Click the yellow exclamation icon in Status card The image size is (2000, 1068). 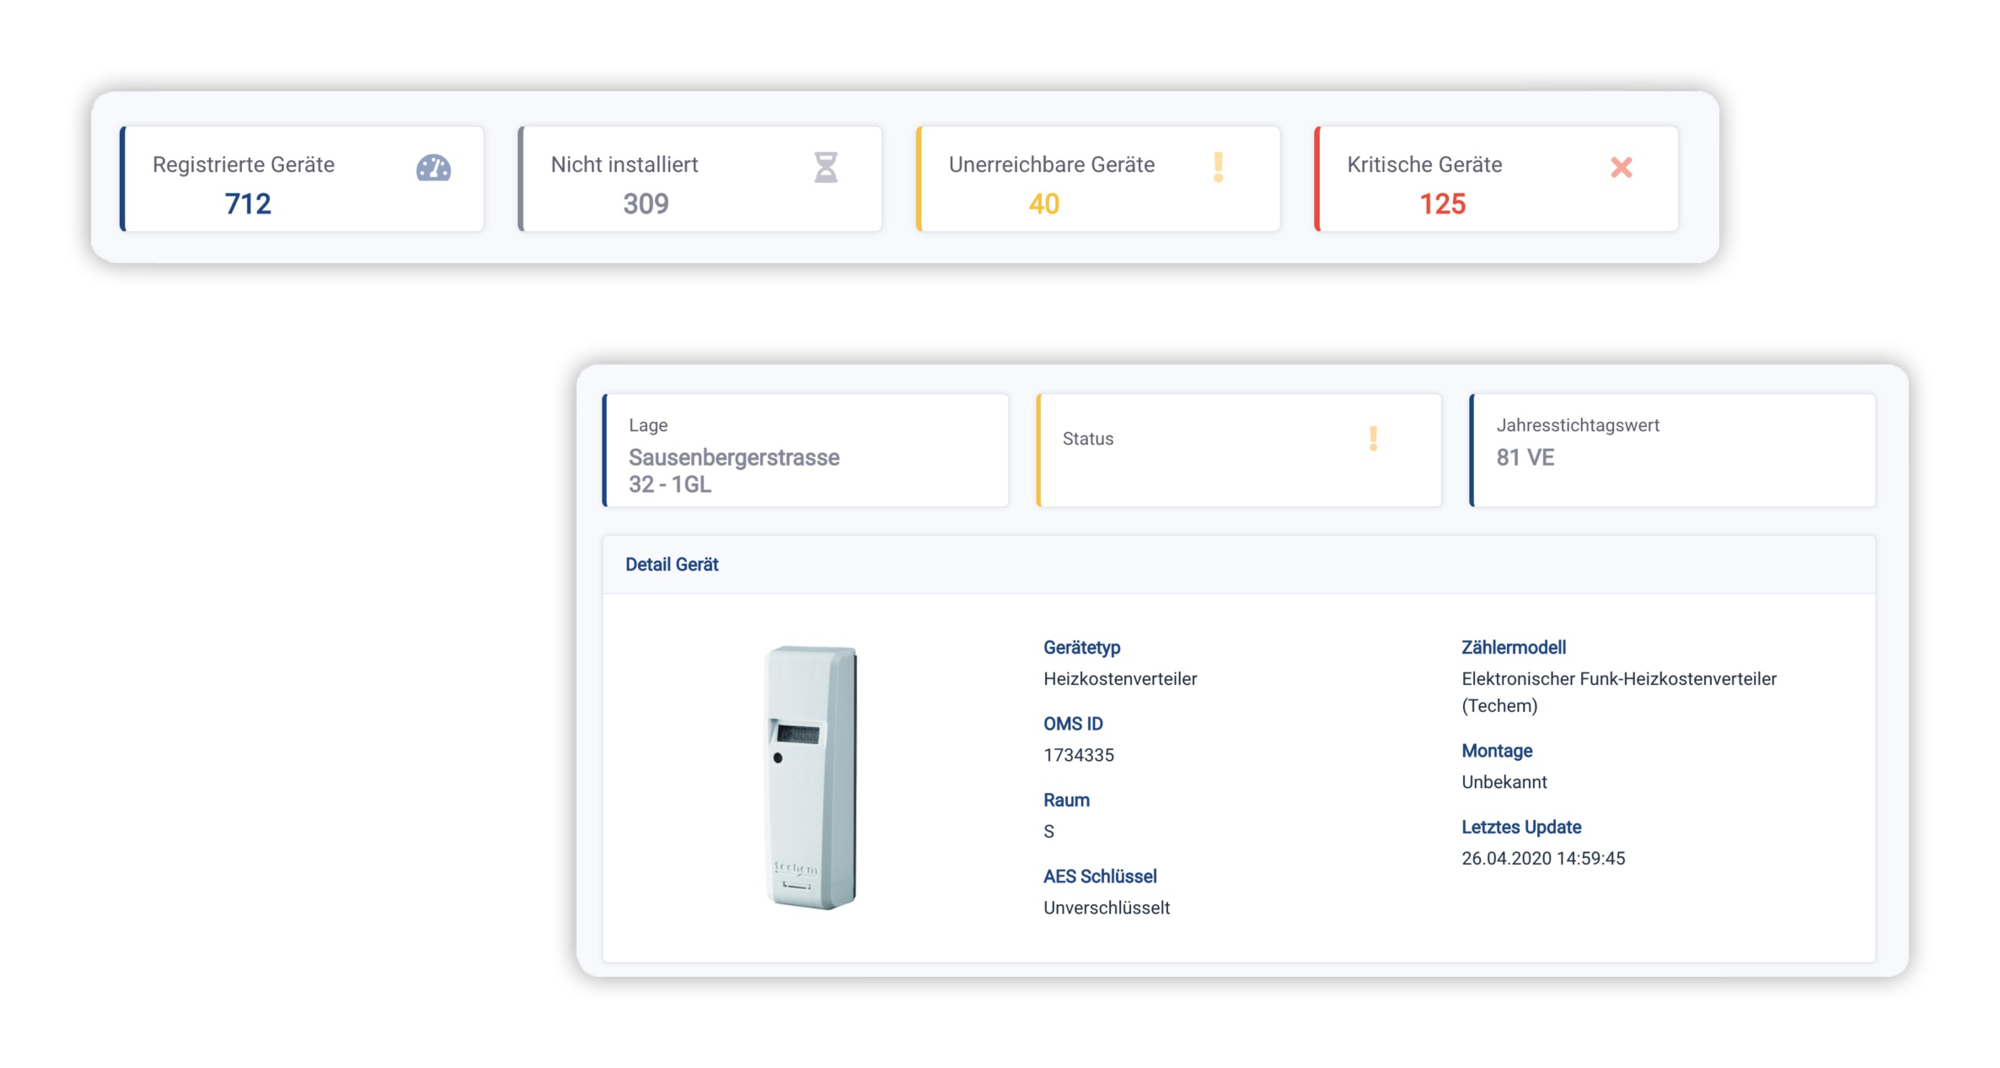pyautogui.click(x=1373, y=438)
